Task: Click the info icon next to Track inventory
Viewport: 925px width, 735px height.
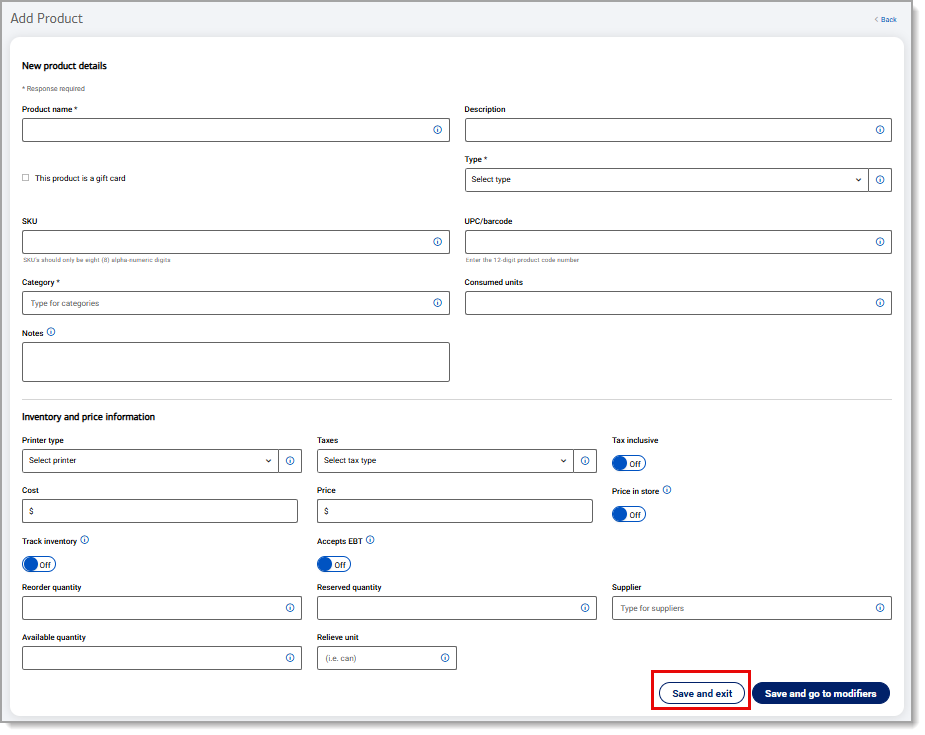Action: point(85,540)
